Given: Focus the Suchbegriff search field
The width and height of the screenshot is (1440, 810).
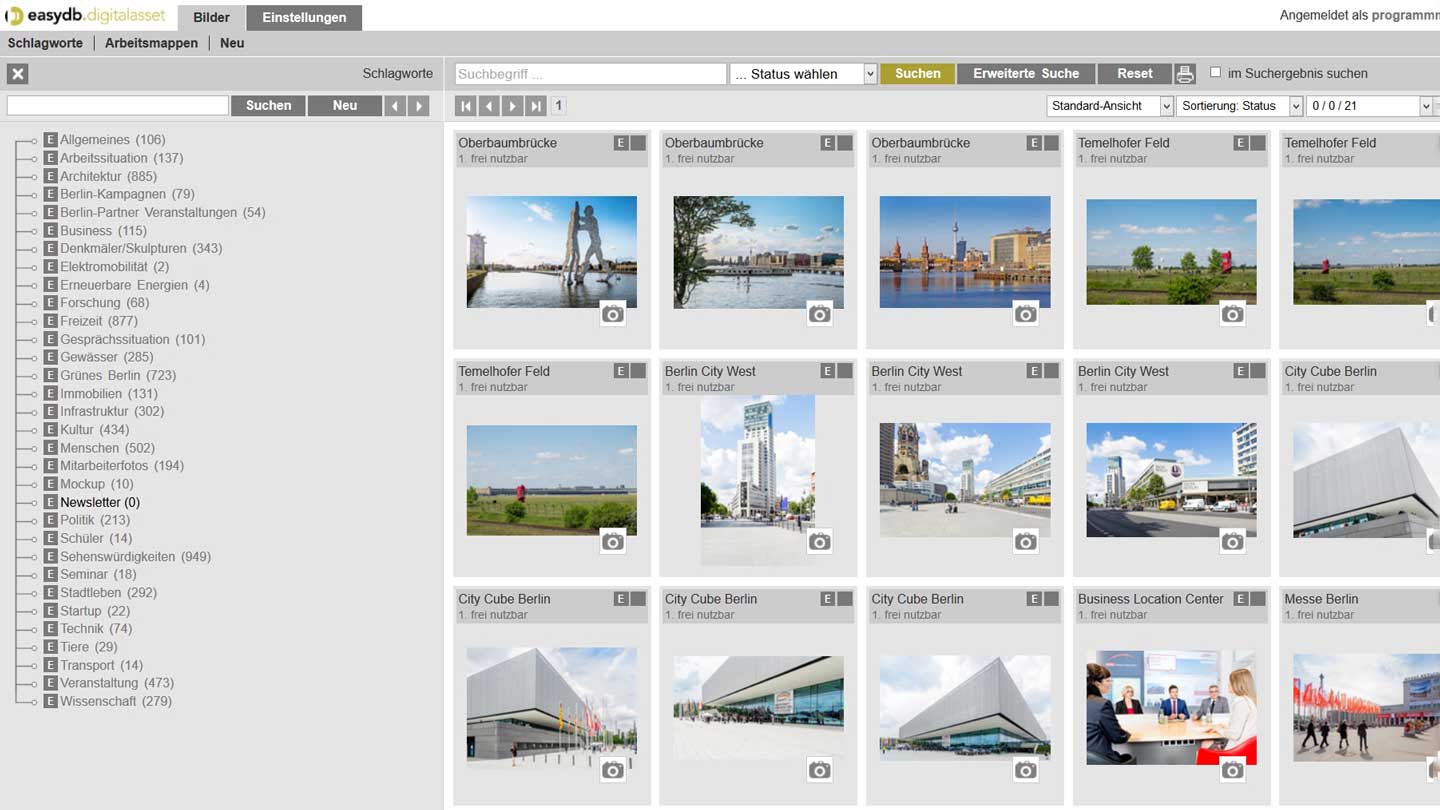Looking at the screenshot, I should tap(591, 74).
